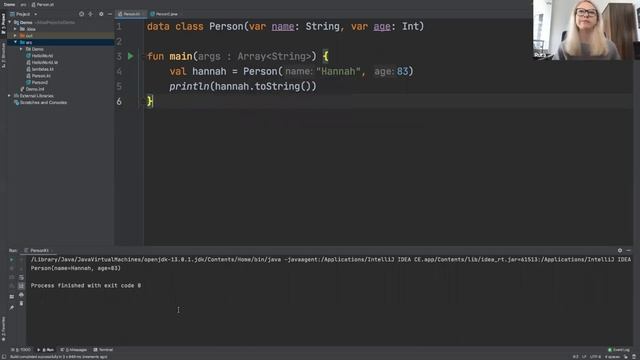Open the Terminal tool window tab
The width and height of the screenshot is (640, 360).
103,350
